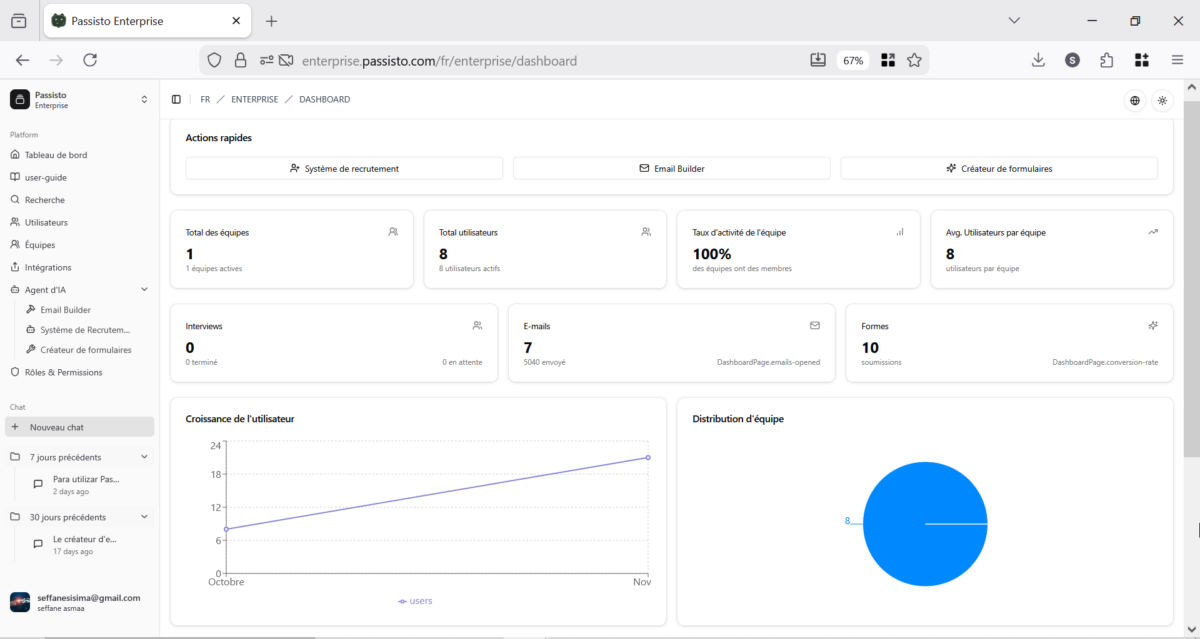Click the 67% zoom level indicator
The height and width of the screenshot is (639, 1200).
852,60
